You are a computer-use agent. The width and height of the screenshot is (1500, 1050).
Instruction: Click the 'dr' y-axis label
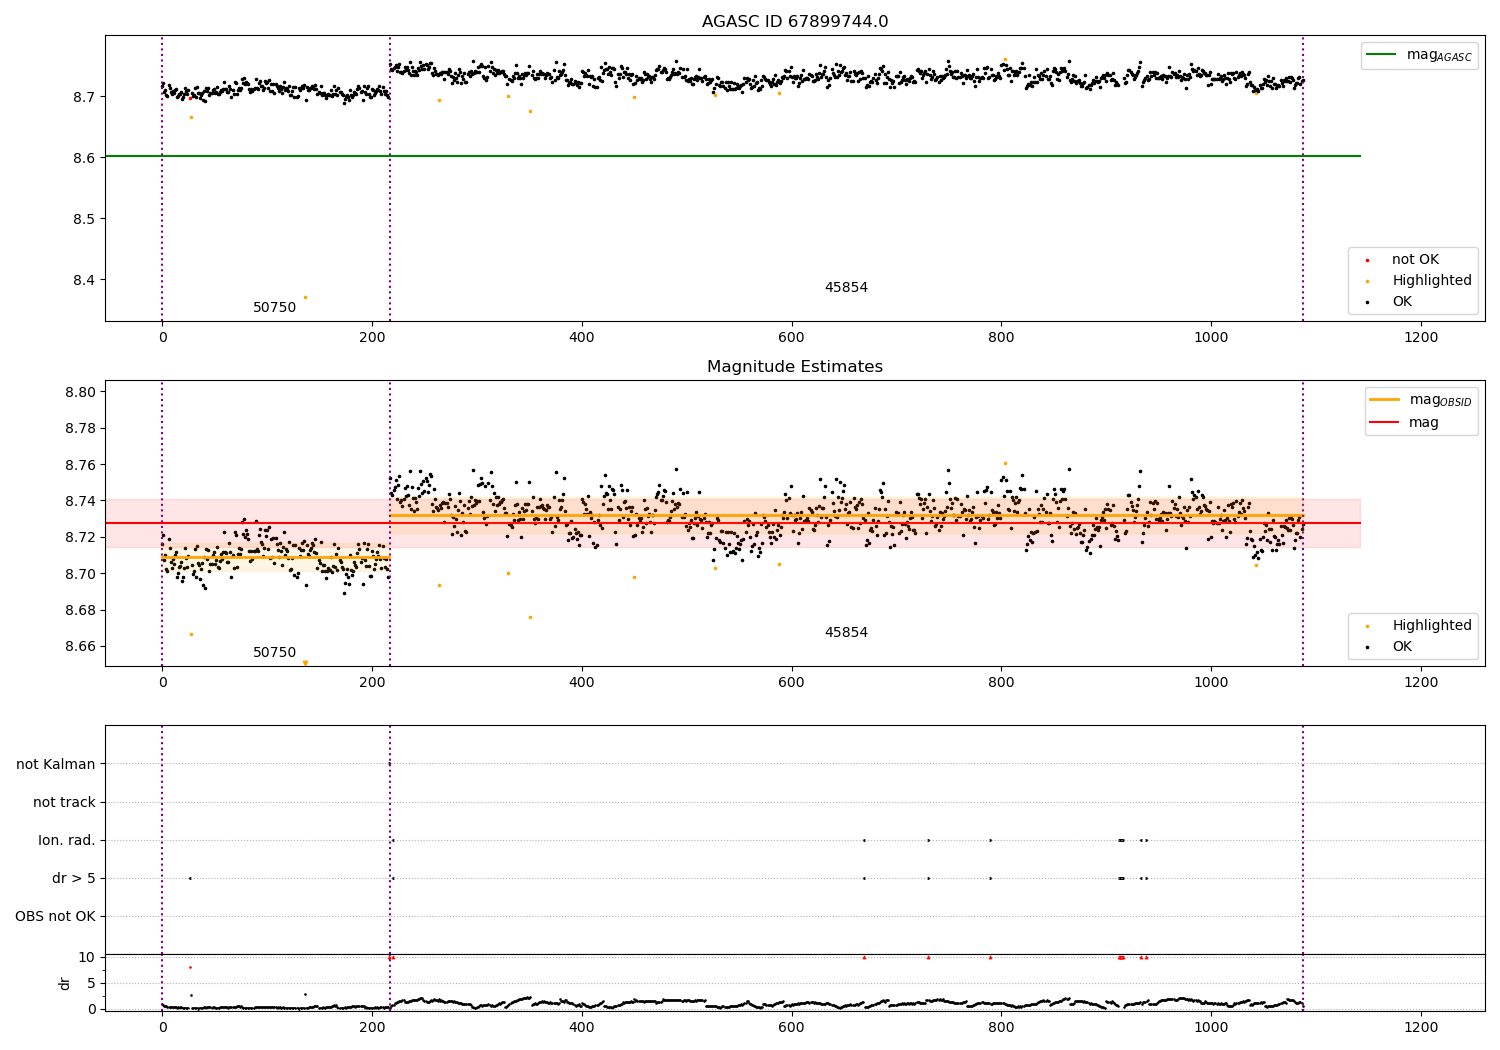click(65, 983)
